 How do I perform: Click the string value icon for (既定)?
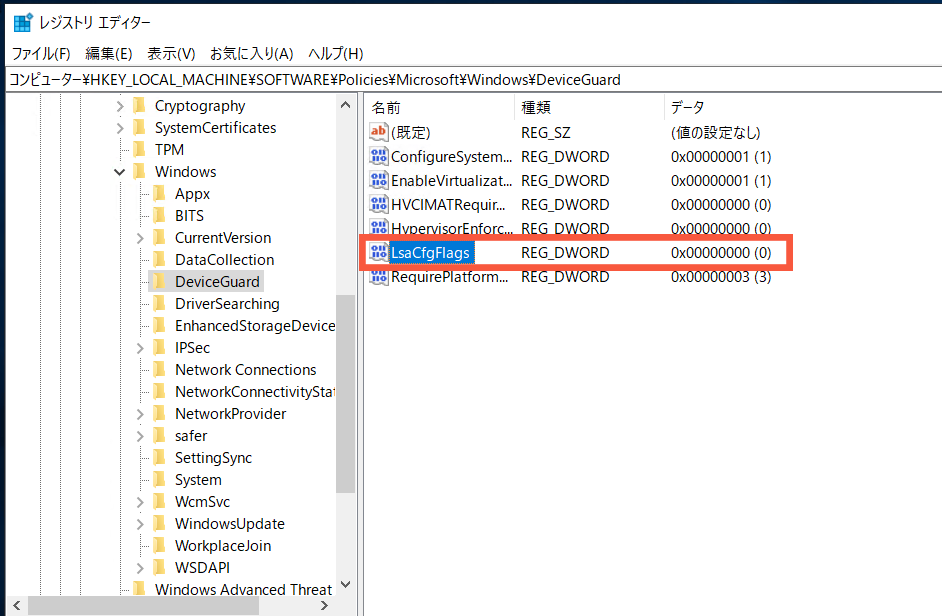[379, 132]
